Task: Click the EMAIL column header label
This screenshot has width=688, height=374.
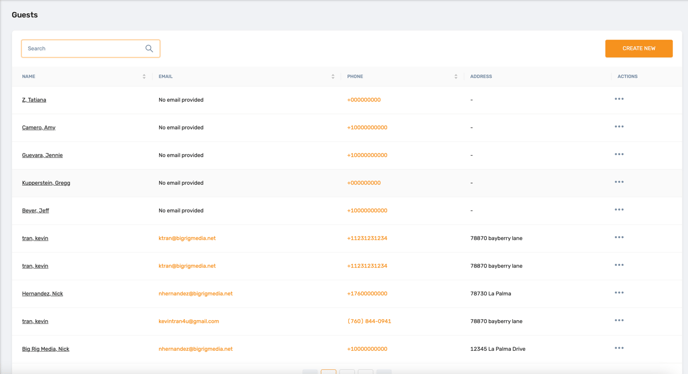Action: (x=165, y=76)
